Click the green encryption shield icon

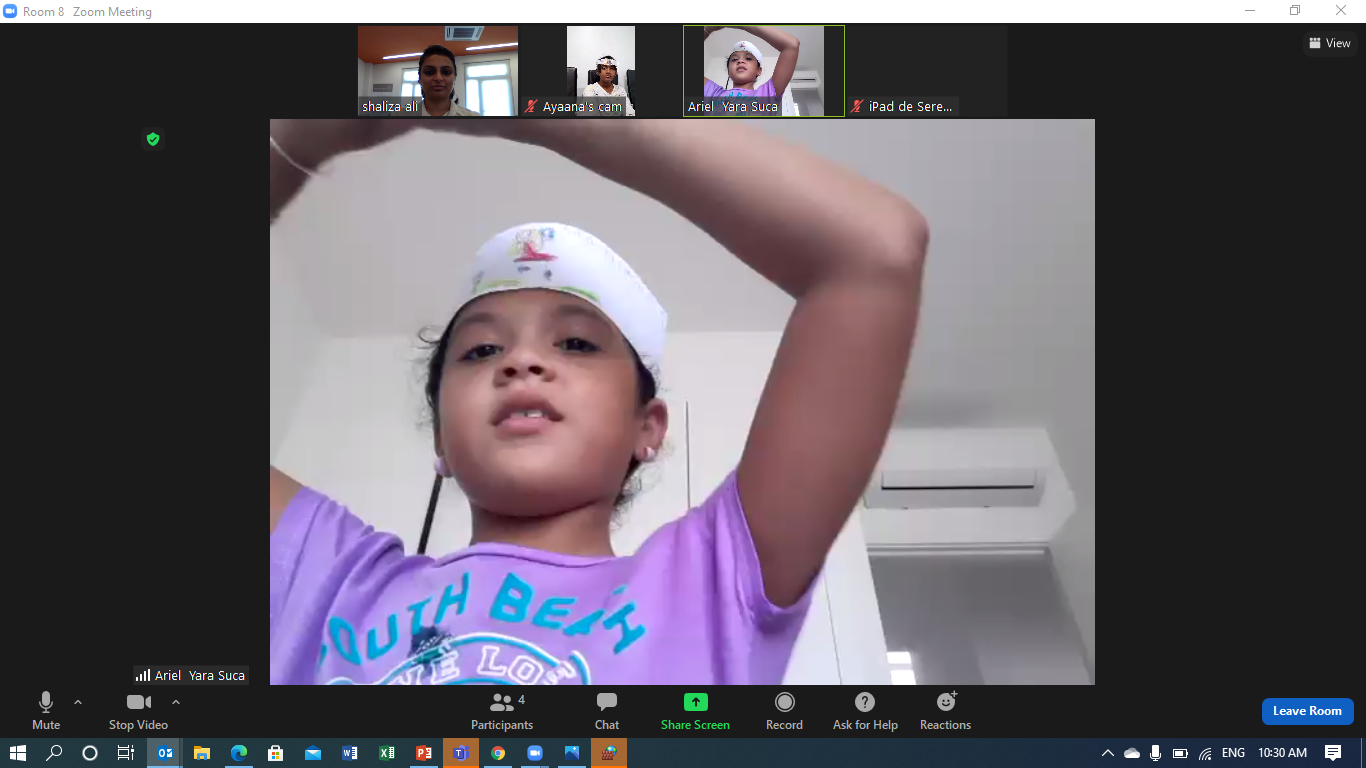pos(153,139)
